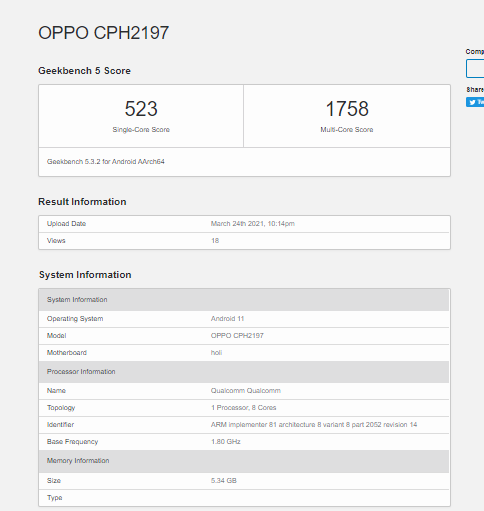Screen dimensions: 484x511
Task: Click the processor Name label
Action: pos(56,391)
